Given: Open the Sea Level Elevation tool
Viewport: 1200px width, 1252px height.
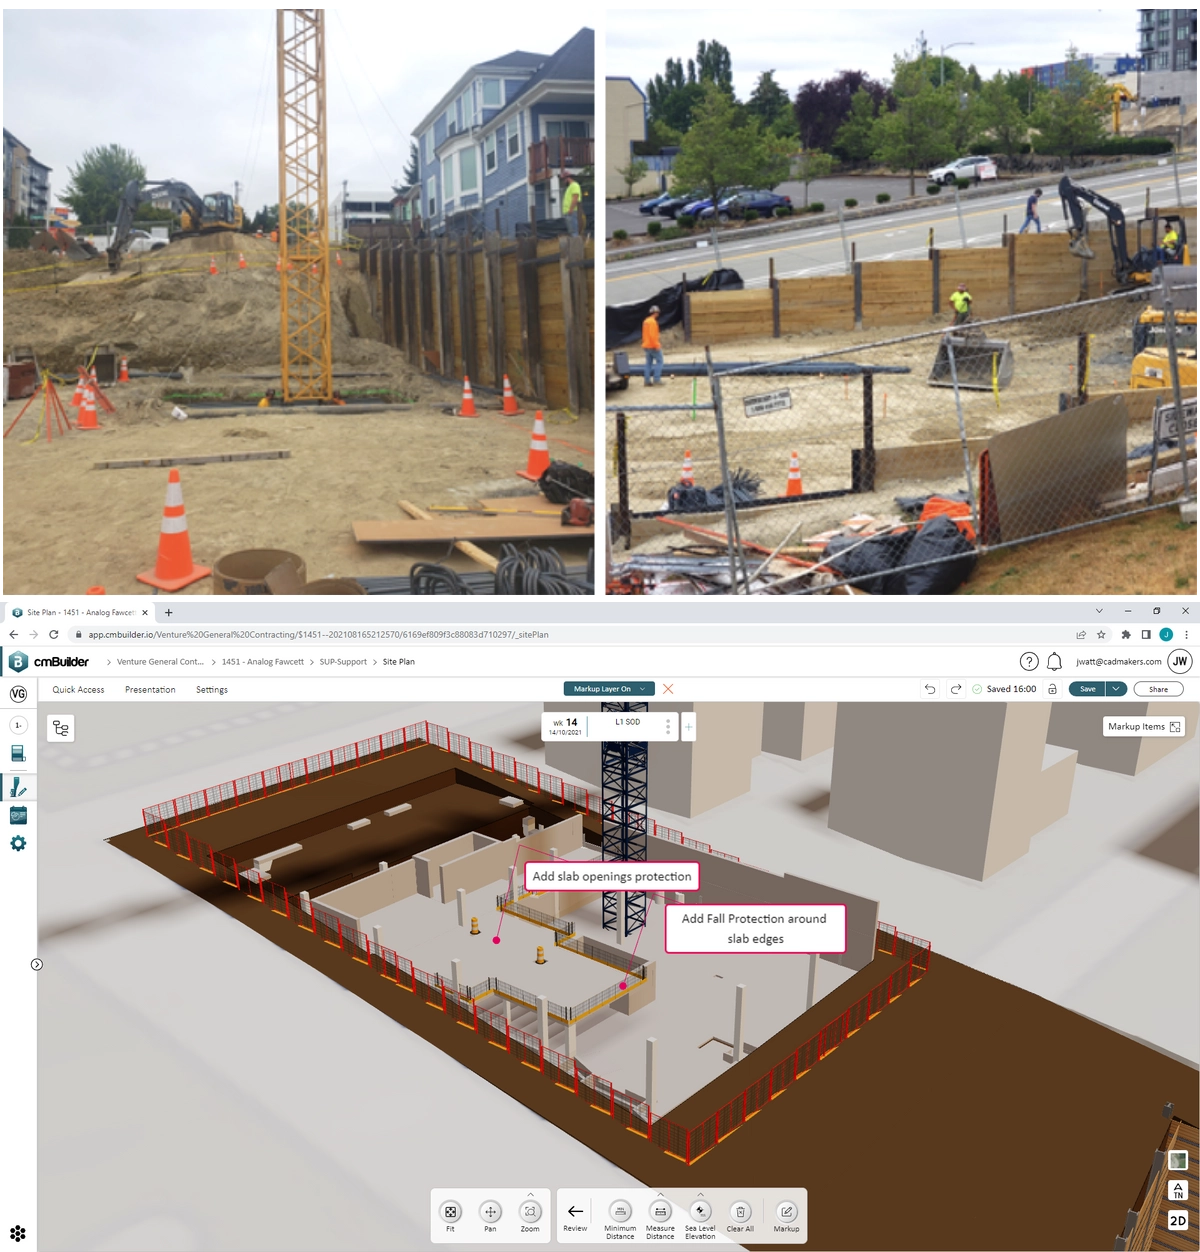Looking at the screenshot, I should 700,1213.
